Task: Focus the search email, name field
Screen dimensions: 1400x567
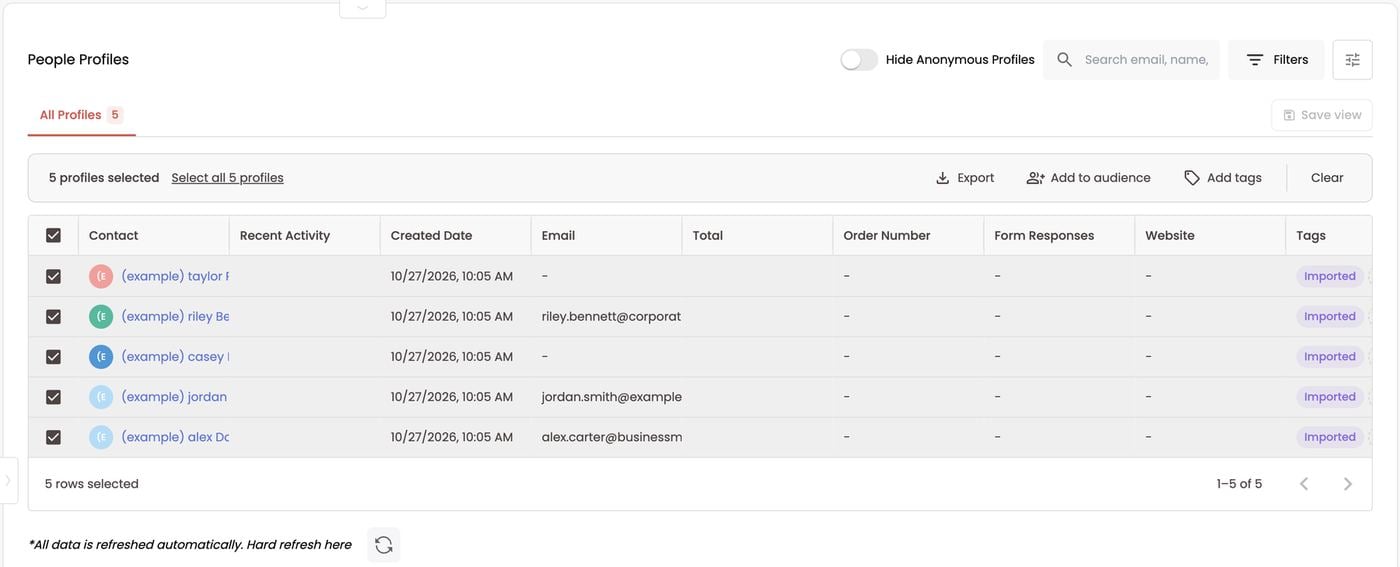Action: pos(1146,60)
